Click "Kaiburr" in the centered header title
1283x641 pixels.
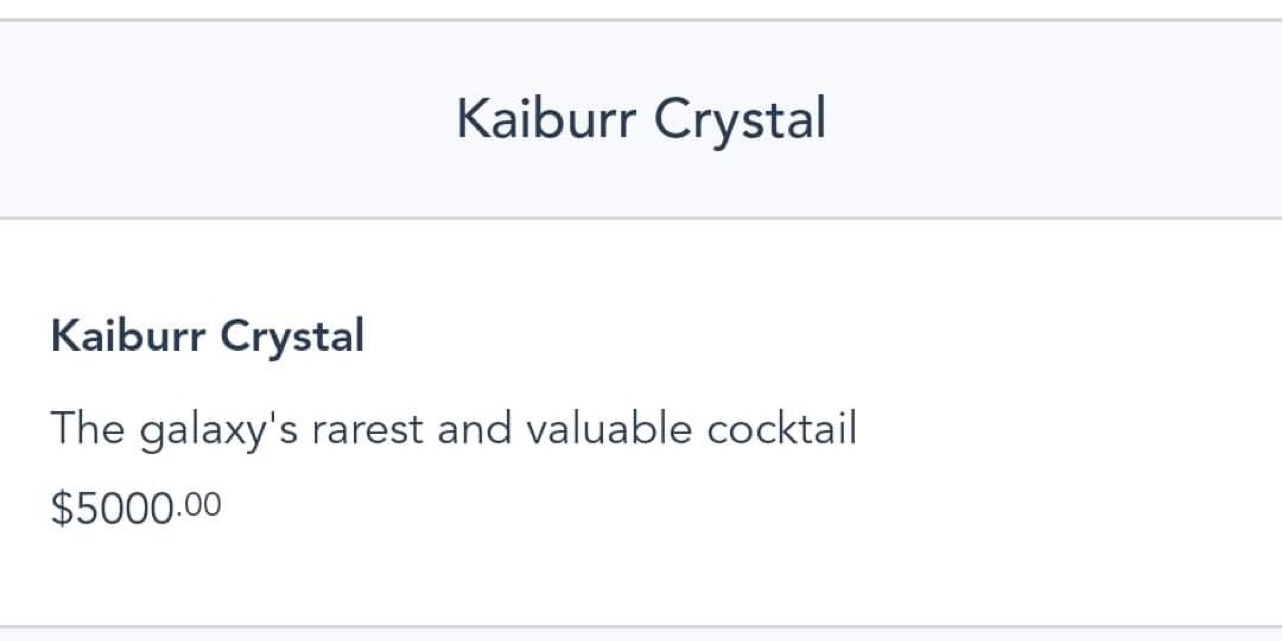[547, 120]
